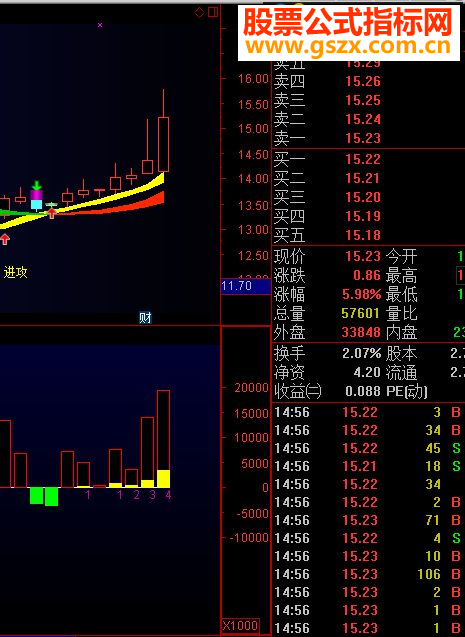This screenshot has height=637, width=465.
Task: Click the 内盘 label
Action: point(401,332)
